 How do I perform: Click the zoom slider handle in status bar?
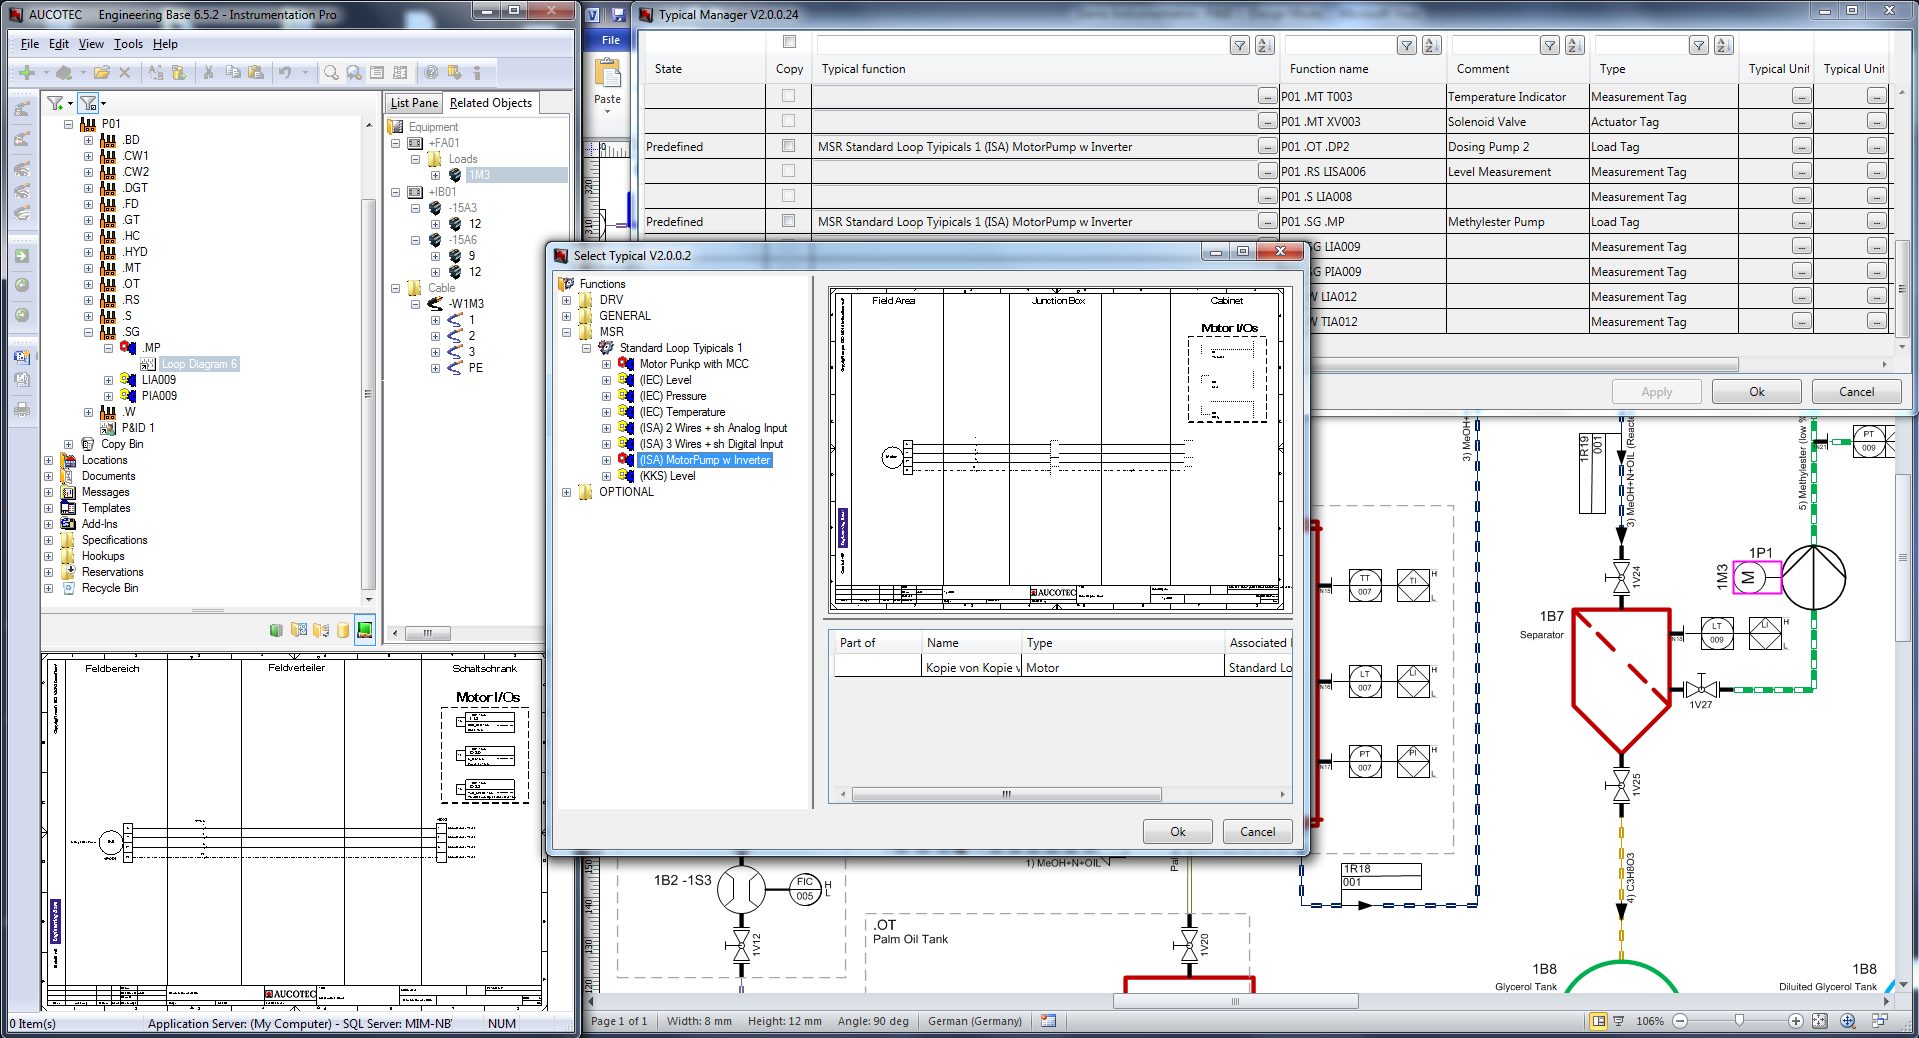tap(1739, 1021)
